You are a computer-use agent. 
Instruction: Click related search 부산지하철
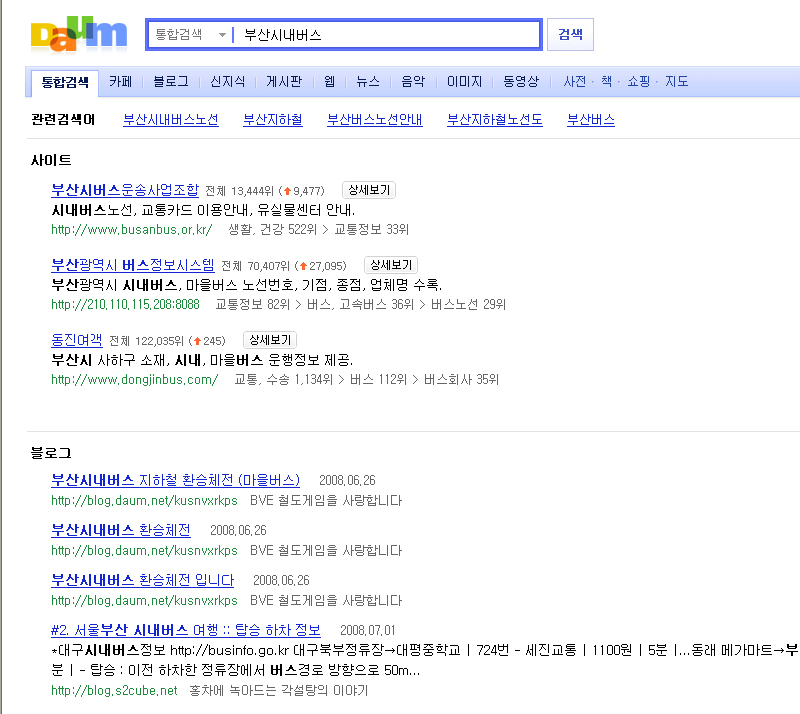pyautogui.click(x=273, y=120)
